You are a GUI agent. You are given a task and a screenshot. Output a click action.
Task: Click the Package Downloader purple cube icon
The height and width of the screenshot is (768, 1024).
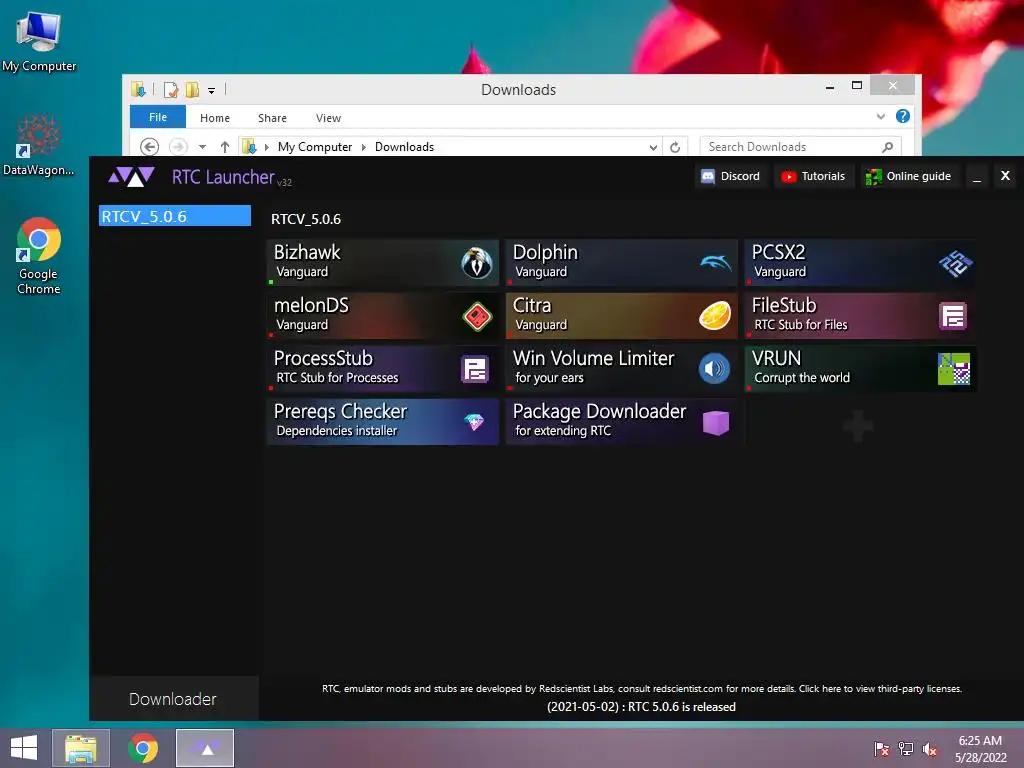[716, 423]
